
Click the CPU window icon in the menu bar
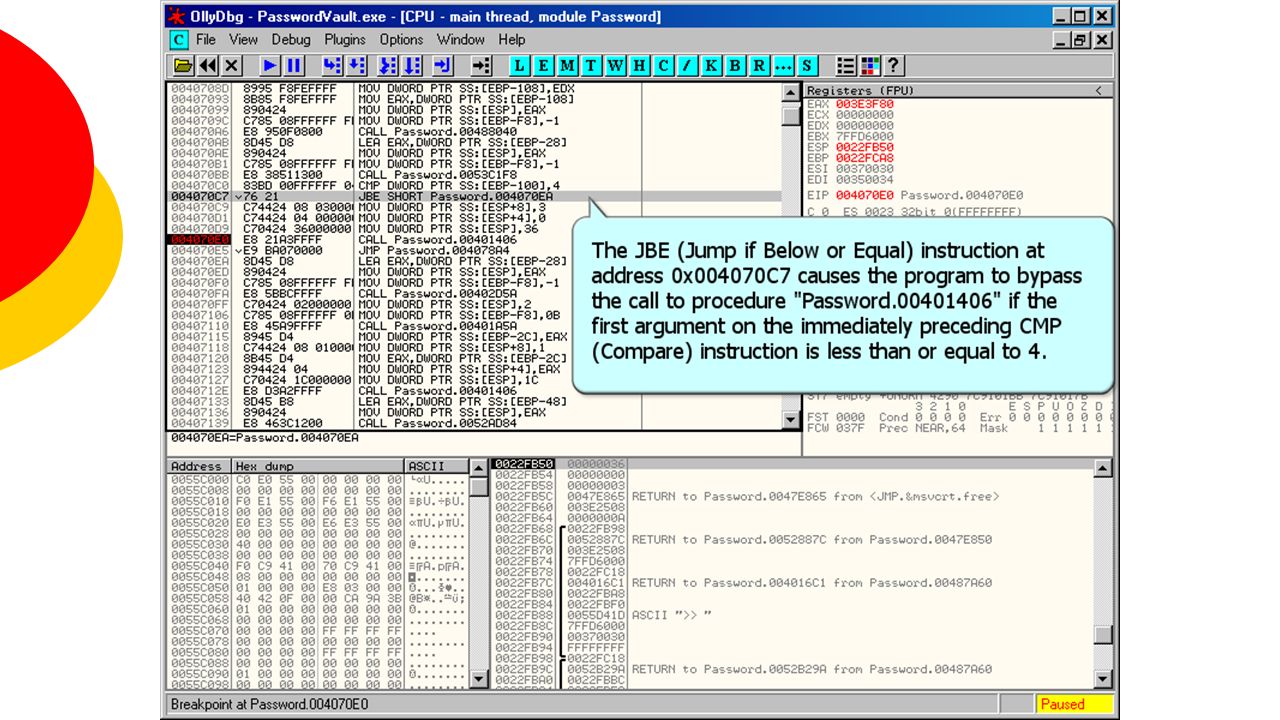(178, 40)
